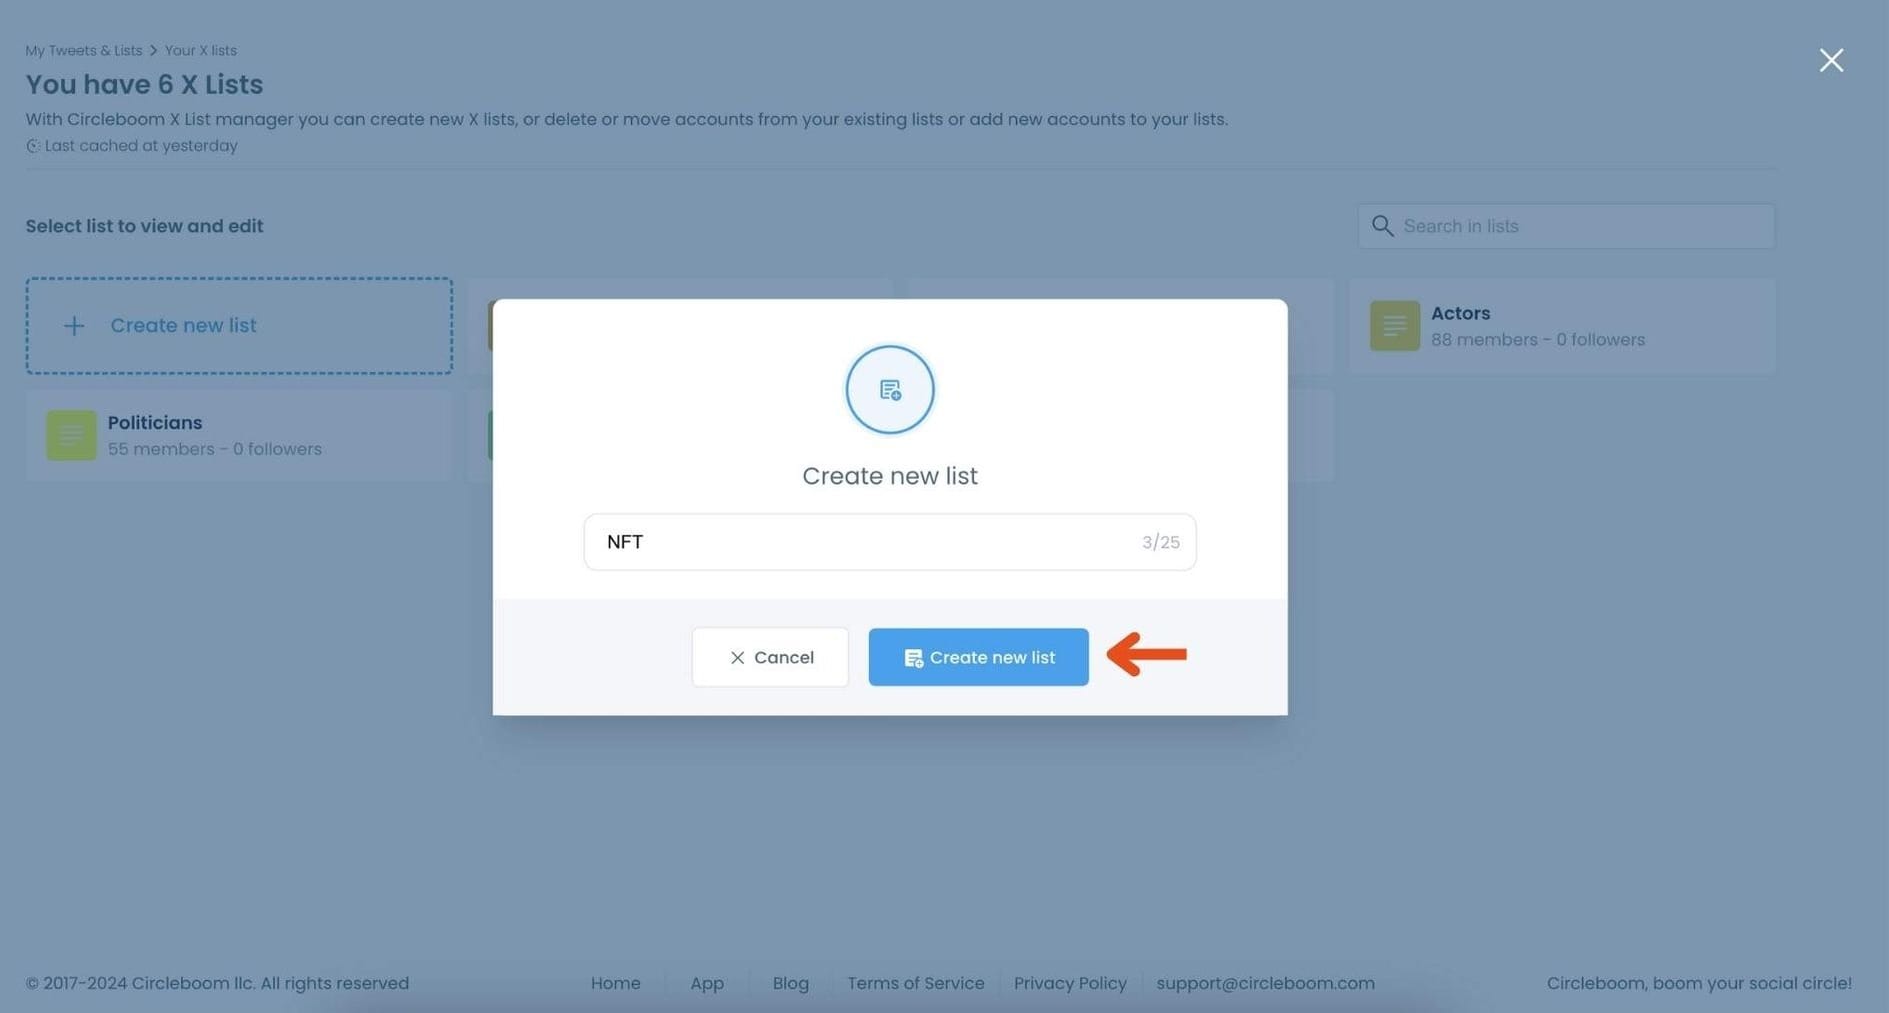Click the blue Create new list button

pyautogui.click(x=978, y=657)
